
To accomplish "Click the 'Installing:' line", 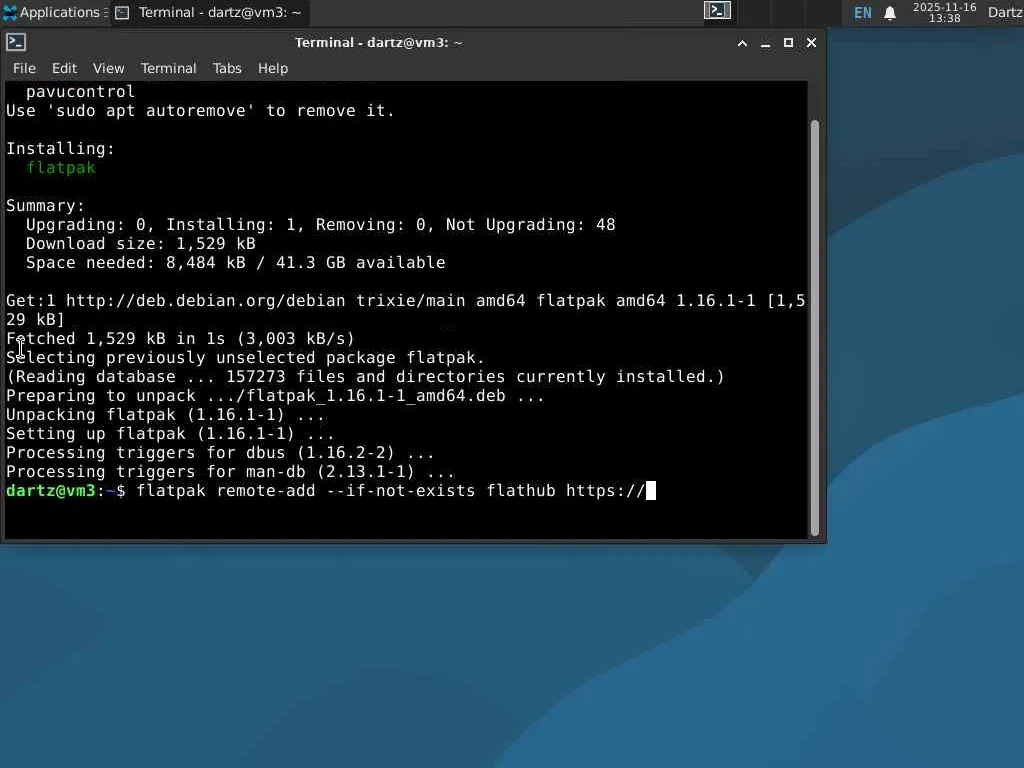I will coord(60,149).
